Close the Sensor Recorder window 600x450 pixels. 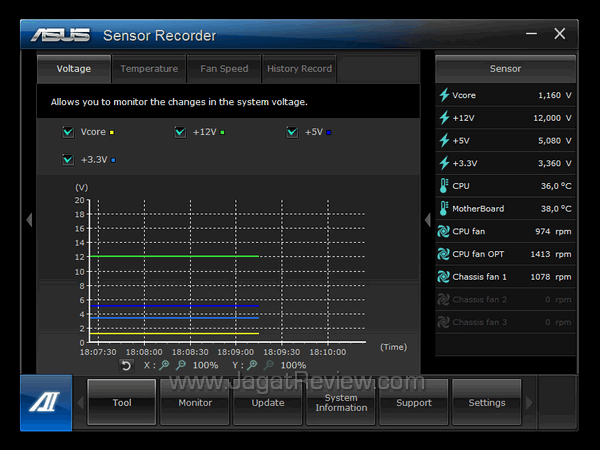point(560,34)
